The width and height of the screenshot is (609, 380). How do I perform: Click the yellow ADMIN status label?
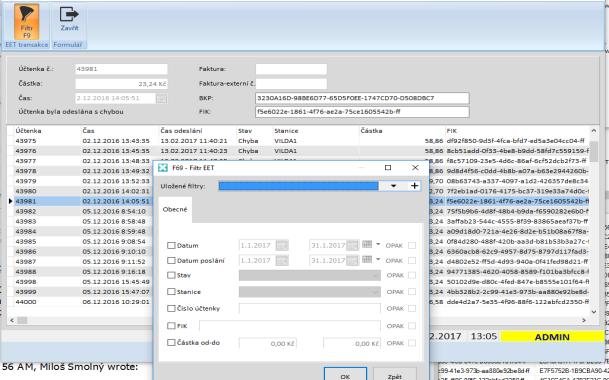coord(552,337)
